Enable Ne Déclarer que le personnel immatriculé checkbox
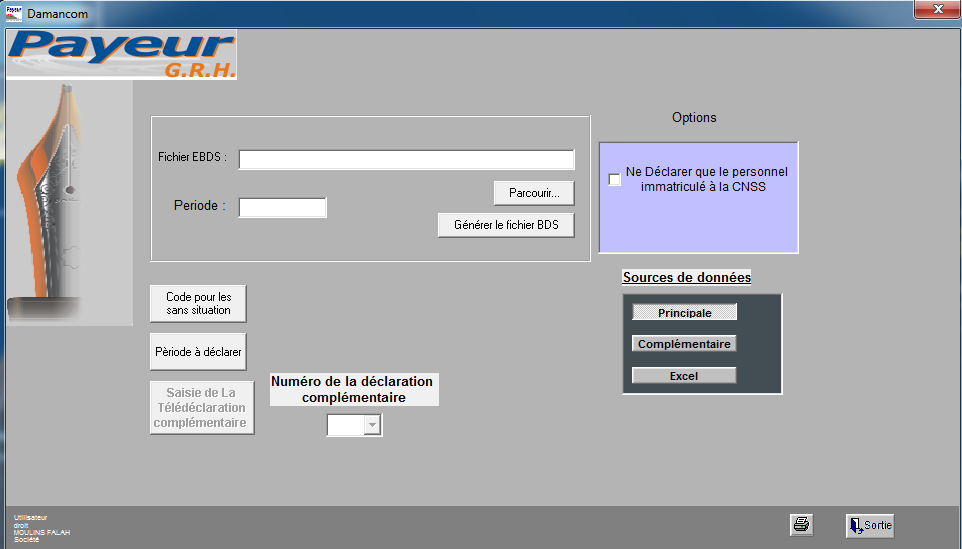962x549 pixels. [x=615, y=179]
